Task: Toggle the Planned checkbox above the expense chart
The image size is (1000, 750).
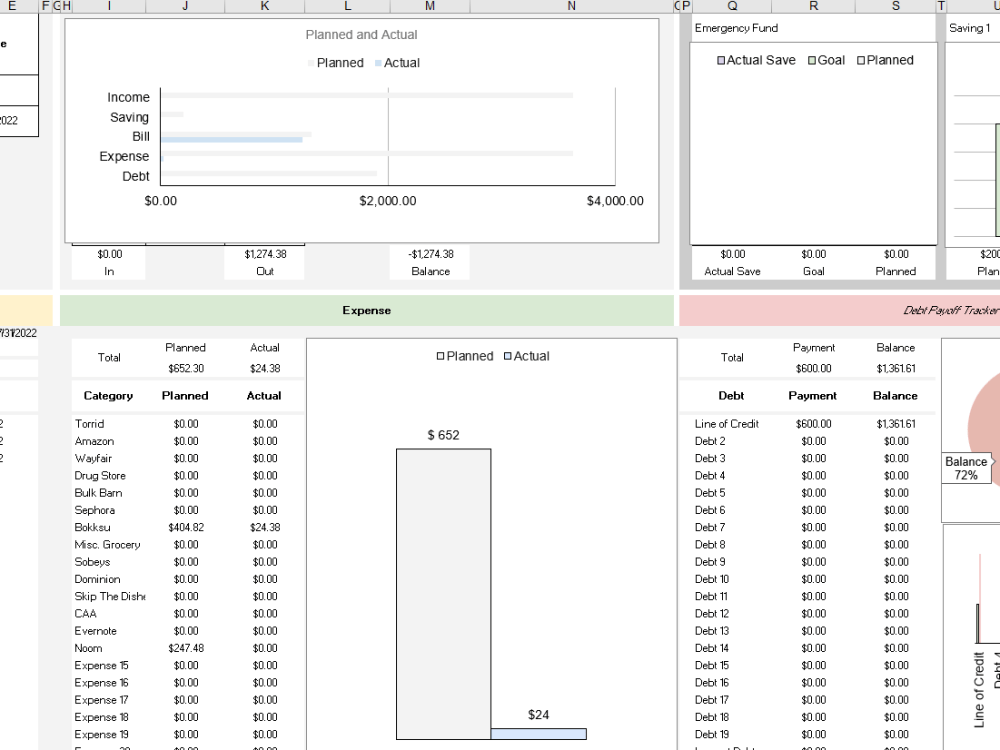Action: [x=440, y=355]
